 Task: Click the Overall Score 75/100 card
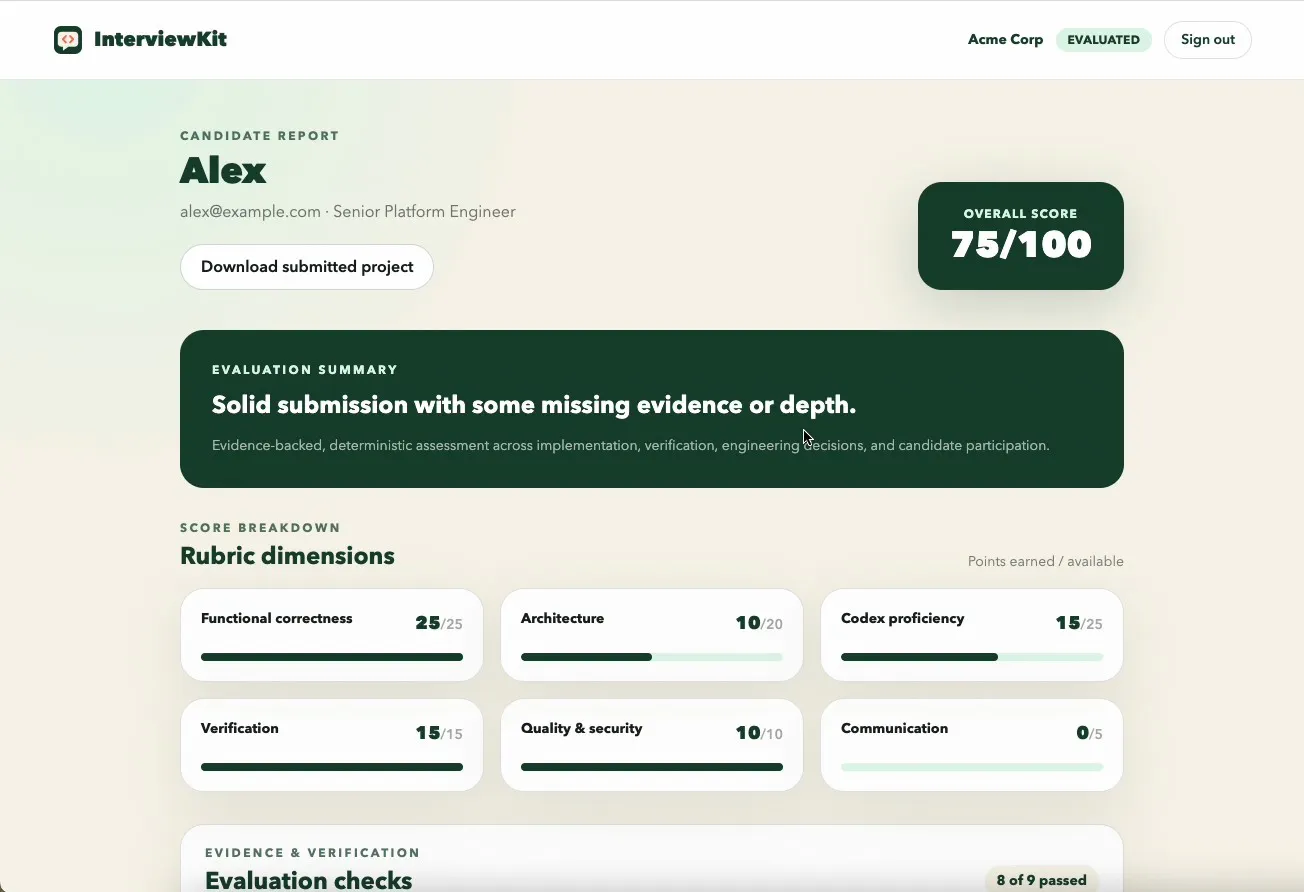coord(1021,236)
